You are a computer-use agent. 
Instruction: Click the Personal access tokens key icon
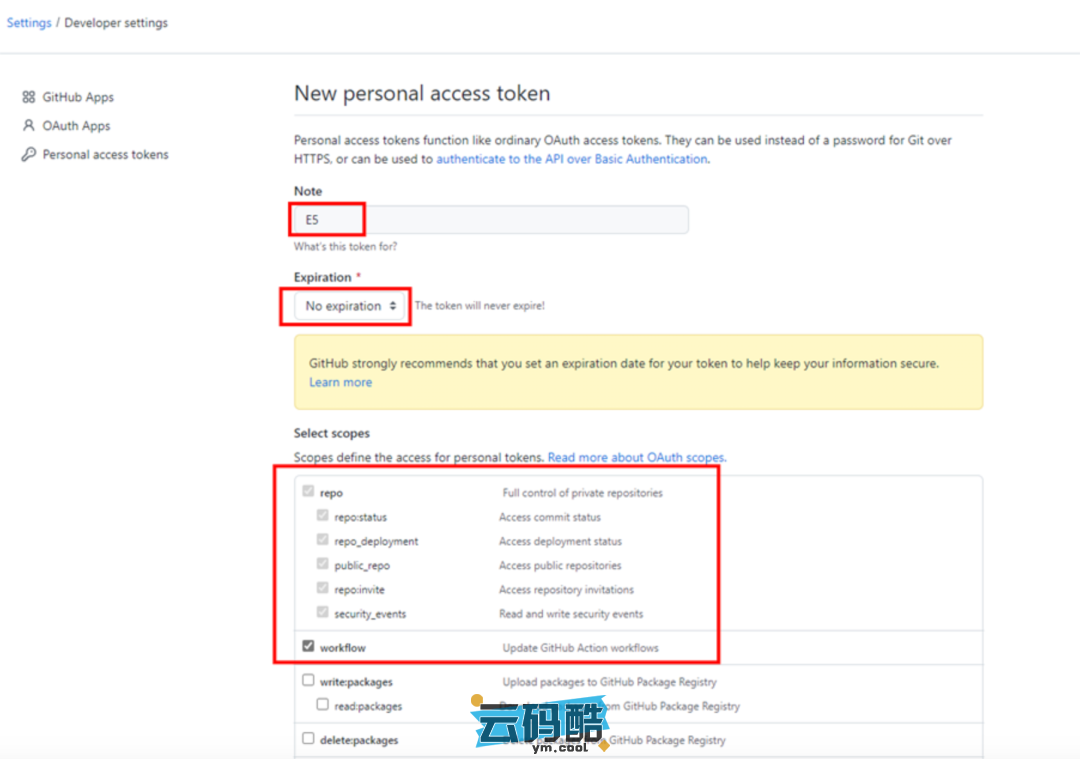tap(28, 155)
